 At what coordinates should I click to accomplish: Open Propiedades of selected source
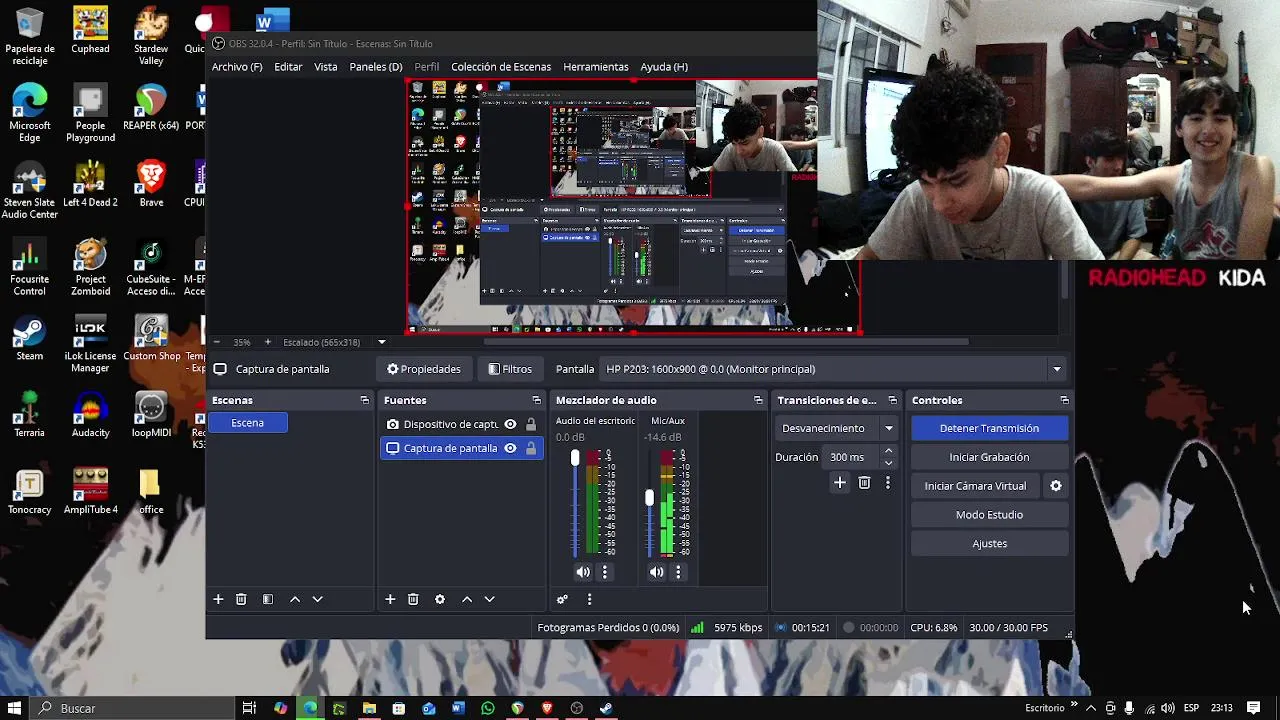[424, 369]
